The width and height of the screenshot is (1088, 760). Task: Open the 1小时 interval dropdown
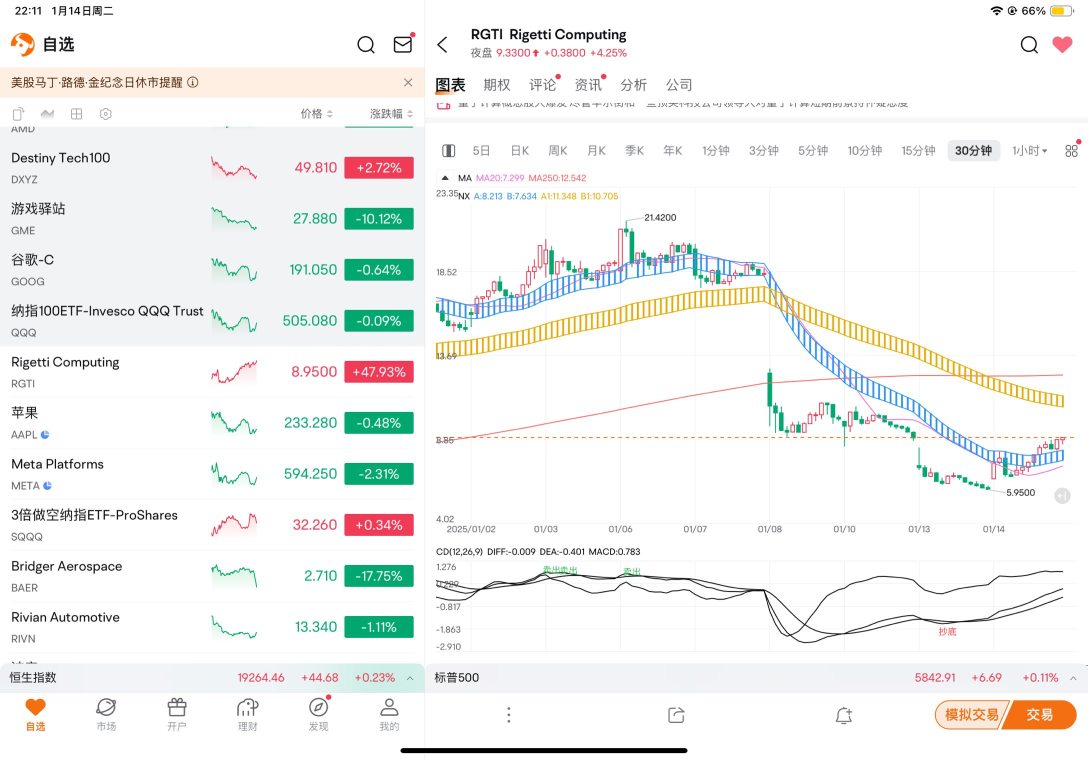1030,151
